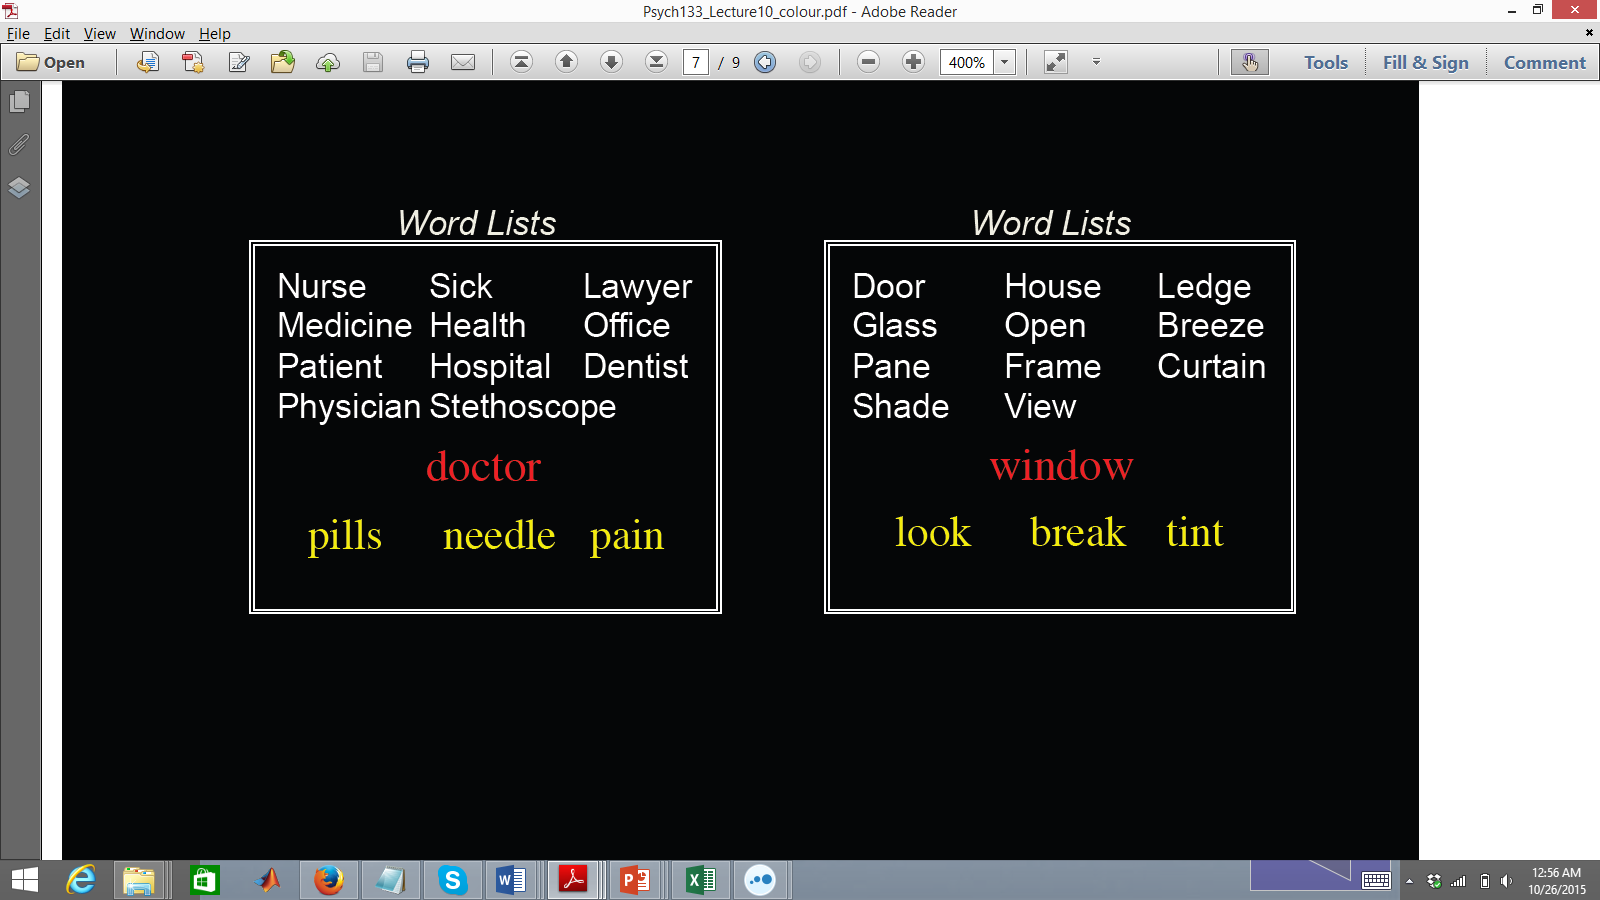Click the Save floppy disk icon
This screenshot has height=900, width=1600.
tap(373, 62)
